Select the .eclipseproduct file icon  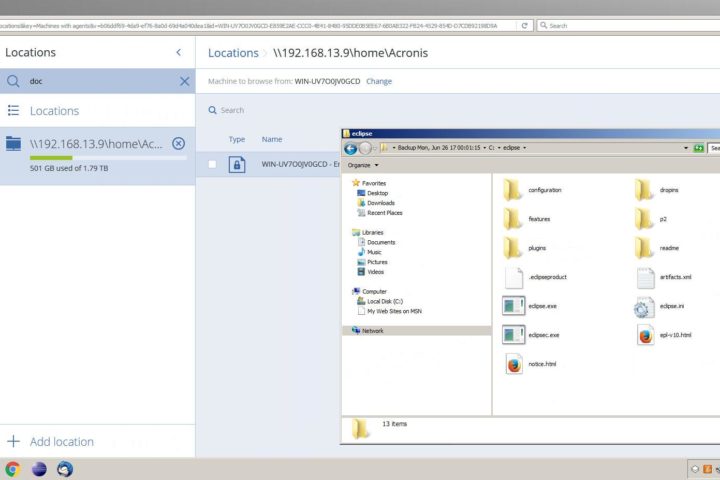coord(513,277)
